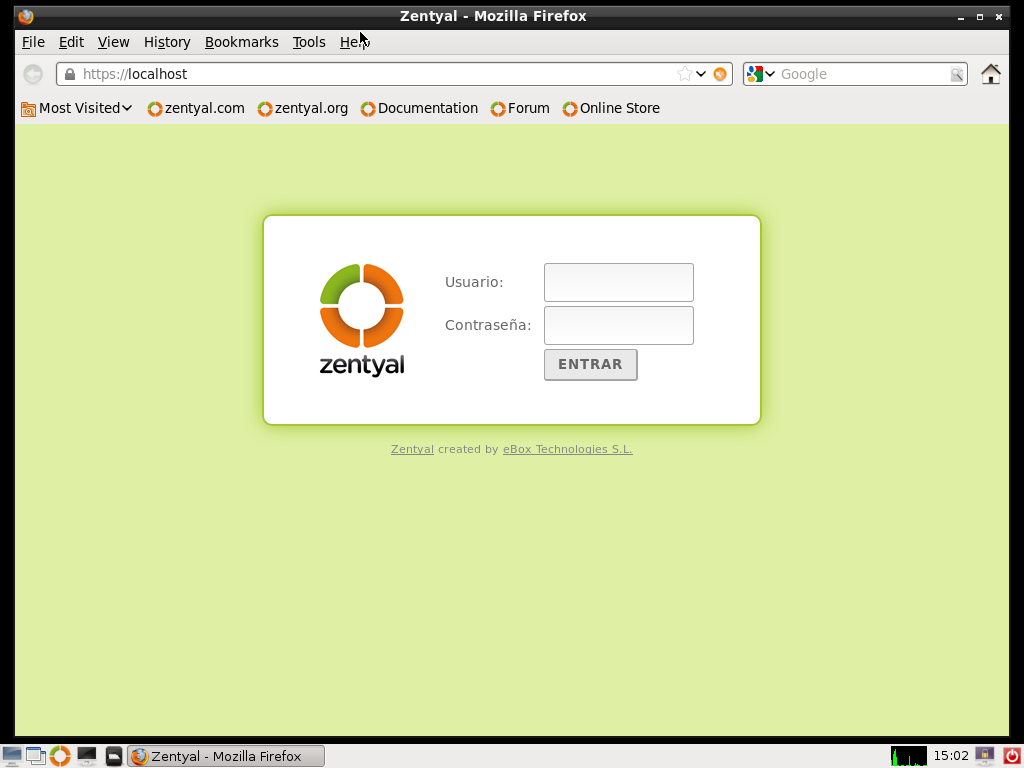
Task: Open the zentyal.org bookmark
Action: tap(302, 108)
